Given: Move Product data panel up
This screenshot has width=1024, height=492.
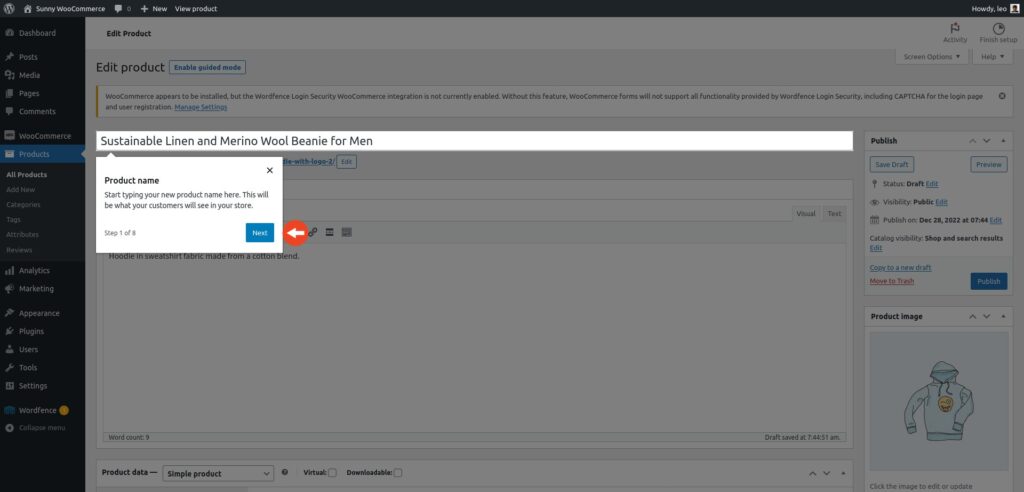Looking at the screenshot, I should (812, 473).
